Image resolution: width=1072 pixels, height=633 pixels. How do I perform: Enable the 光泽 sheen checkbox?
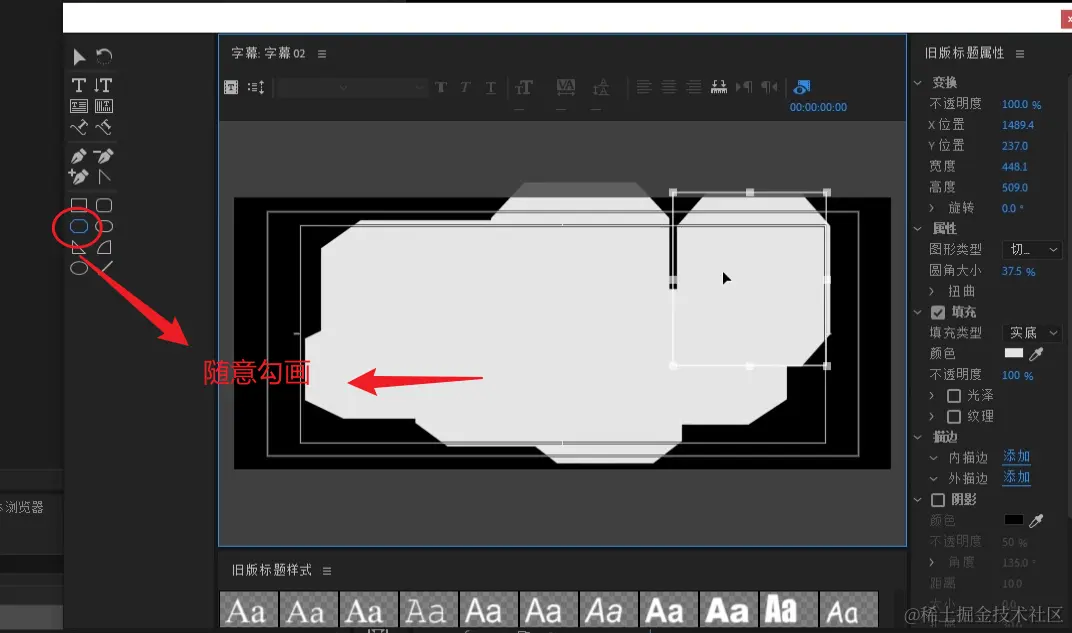point(954,396)
